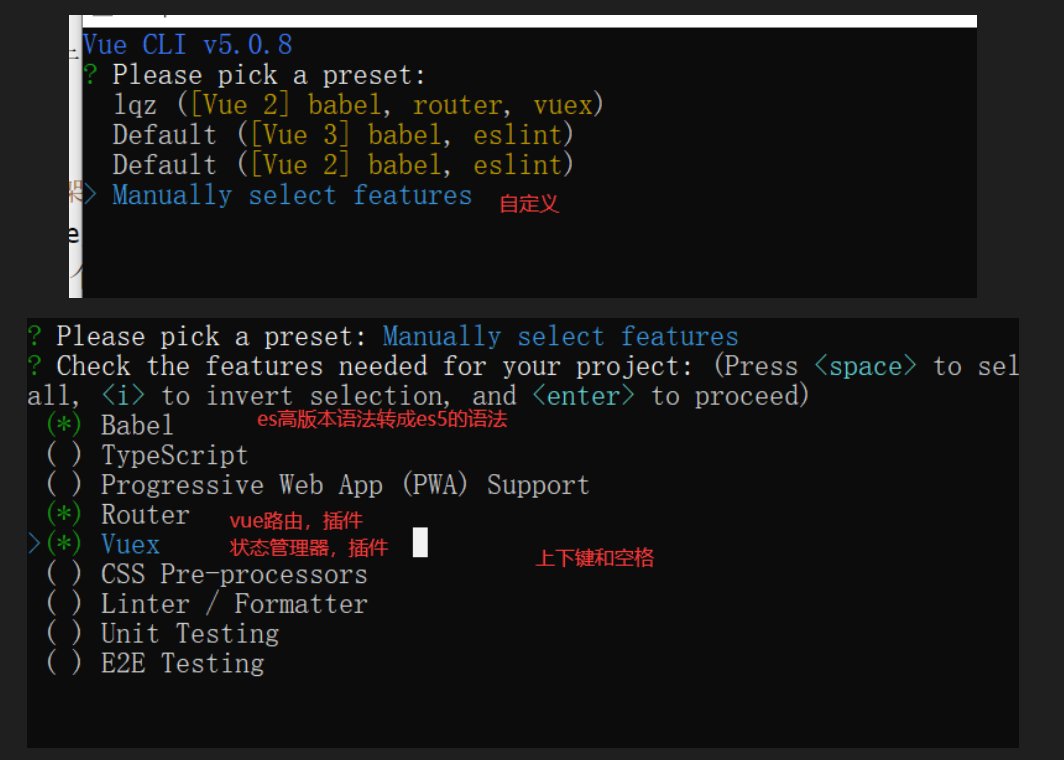Screen dimensions: 1064x760
Task: Select Manually select features in top preset list
Action: (291, 195)
